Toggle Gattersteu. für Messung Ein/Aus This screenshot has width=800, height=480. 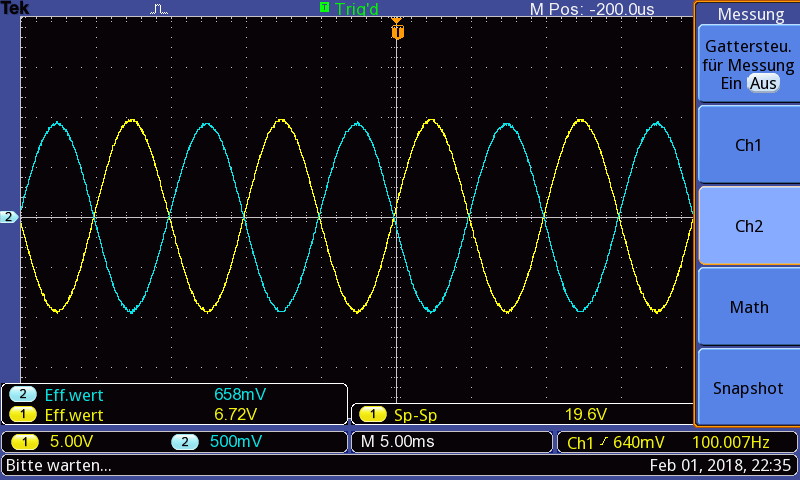[748, 64]
